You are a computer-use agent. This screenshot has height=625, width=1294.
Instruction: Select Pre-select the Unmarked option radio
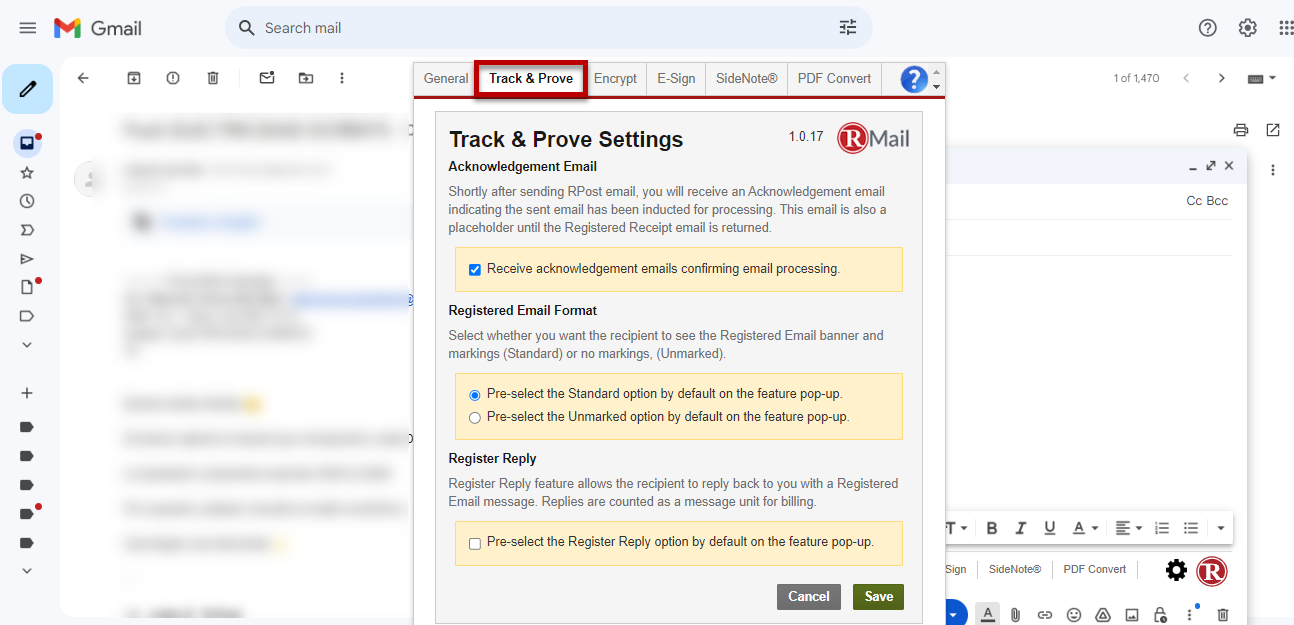click(x=475, y=418)
